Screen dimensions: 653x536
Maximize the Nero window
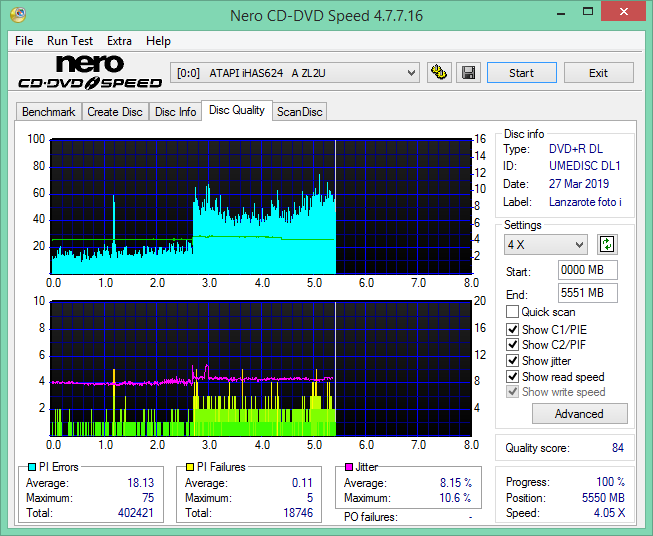point(588,12)
